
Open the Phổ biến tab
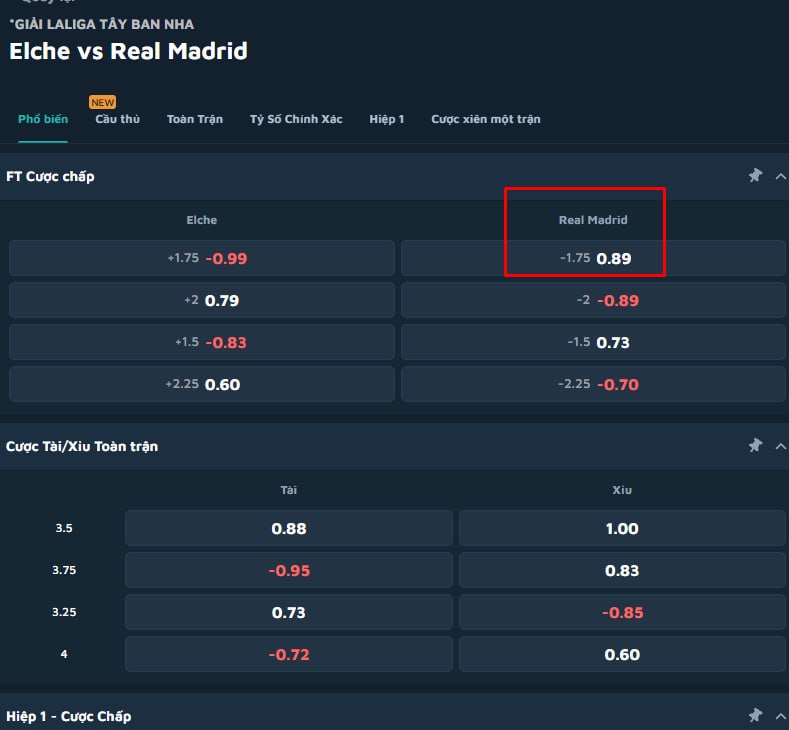(43, 119)
